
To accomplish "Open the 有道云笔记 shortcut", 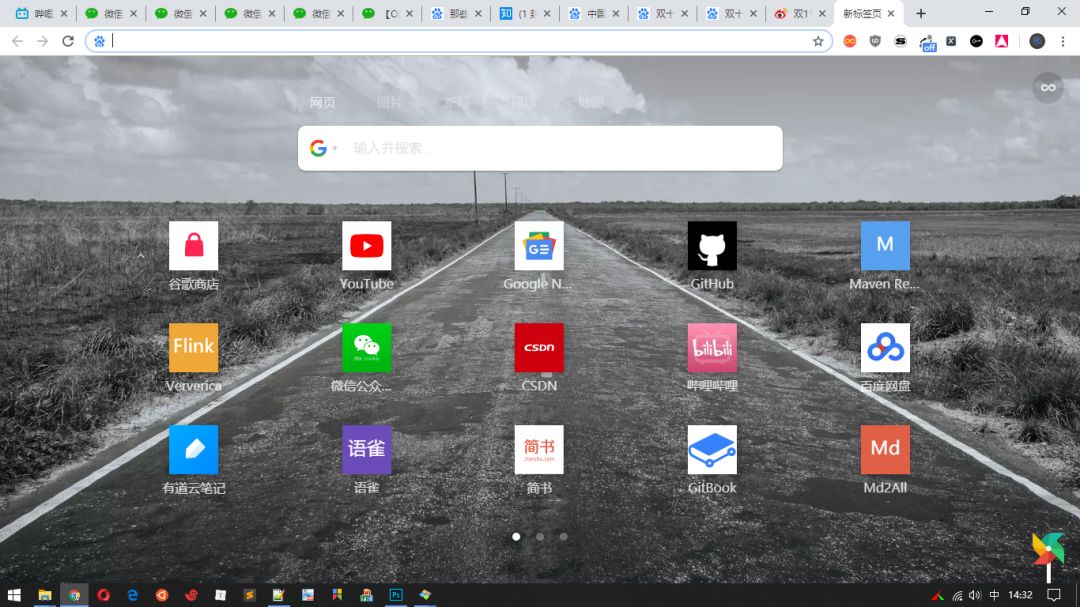I will point(194,450).
